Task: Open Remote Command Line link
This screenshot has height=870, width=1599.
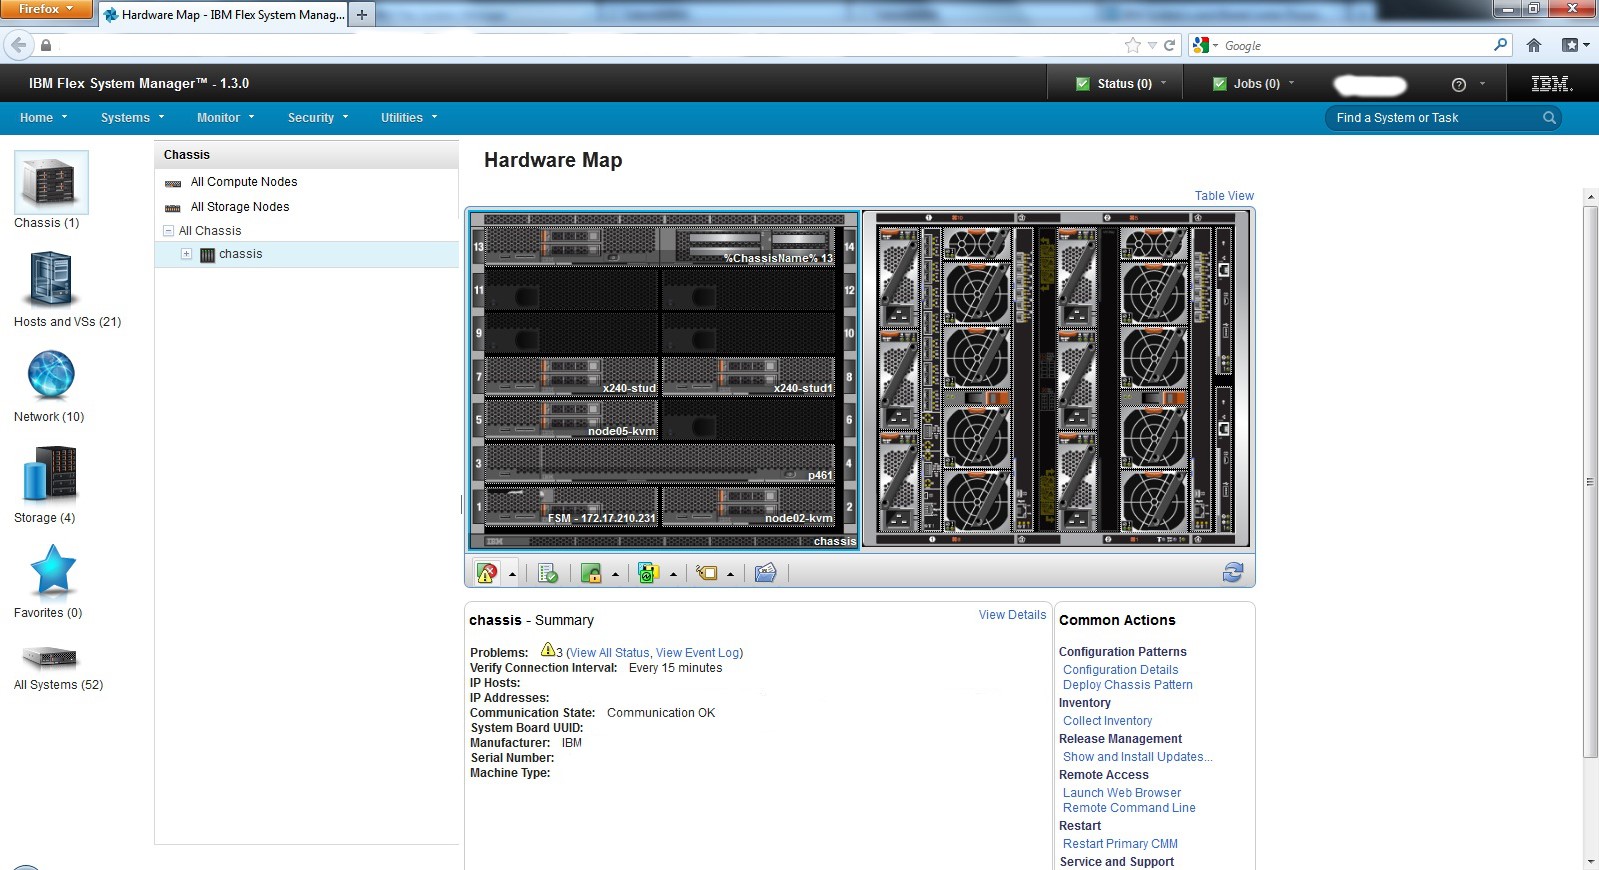Action: click(x=1129, y=808)
